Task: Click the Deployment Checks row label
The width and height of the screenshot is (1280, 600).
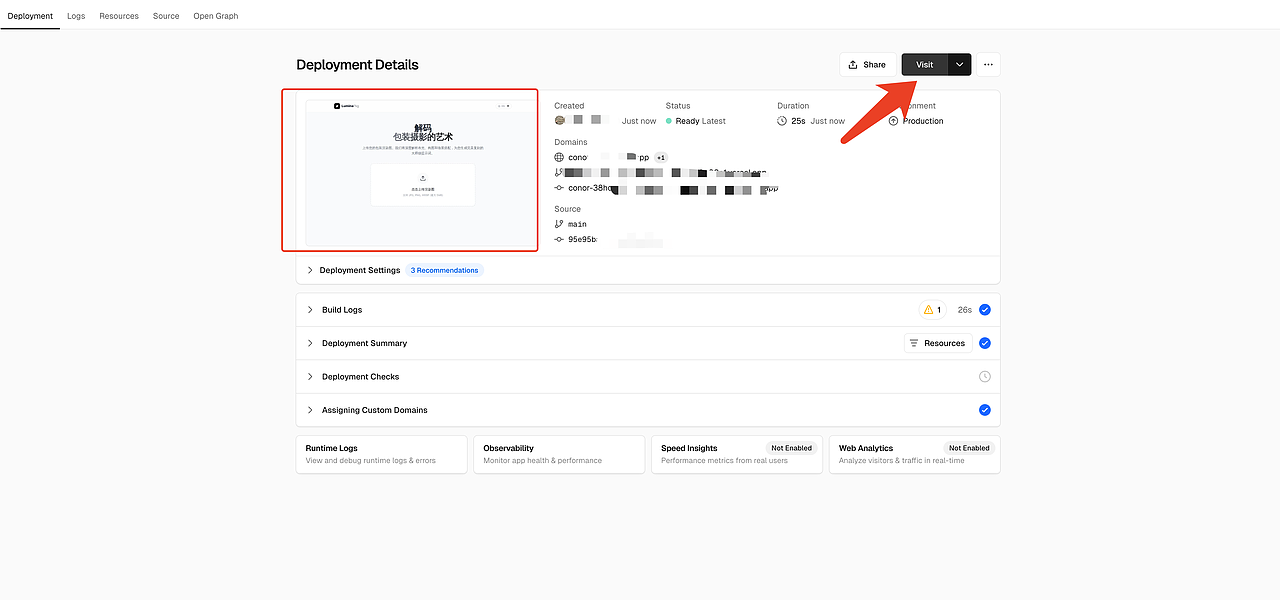Action: [360, 377]
